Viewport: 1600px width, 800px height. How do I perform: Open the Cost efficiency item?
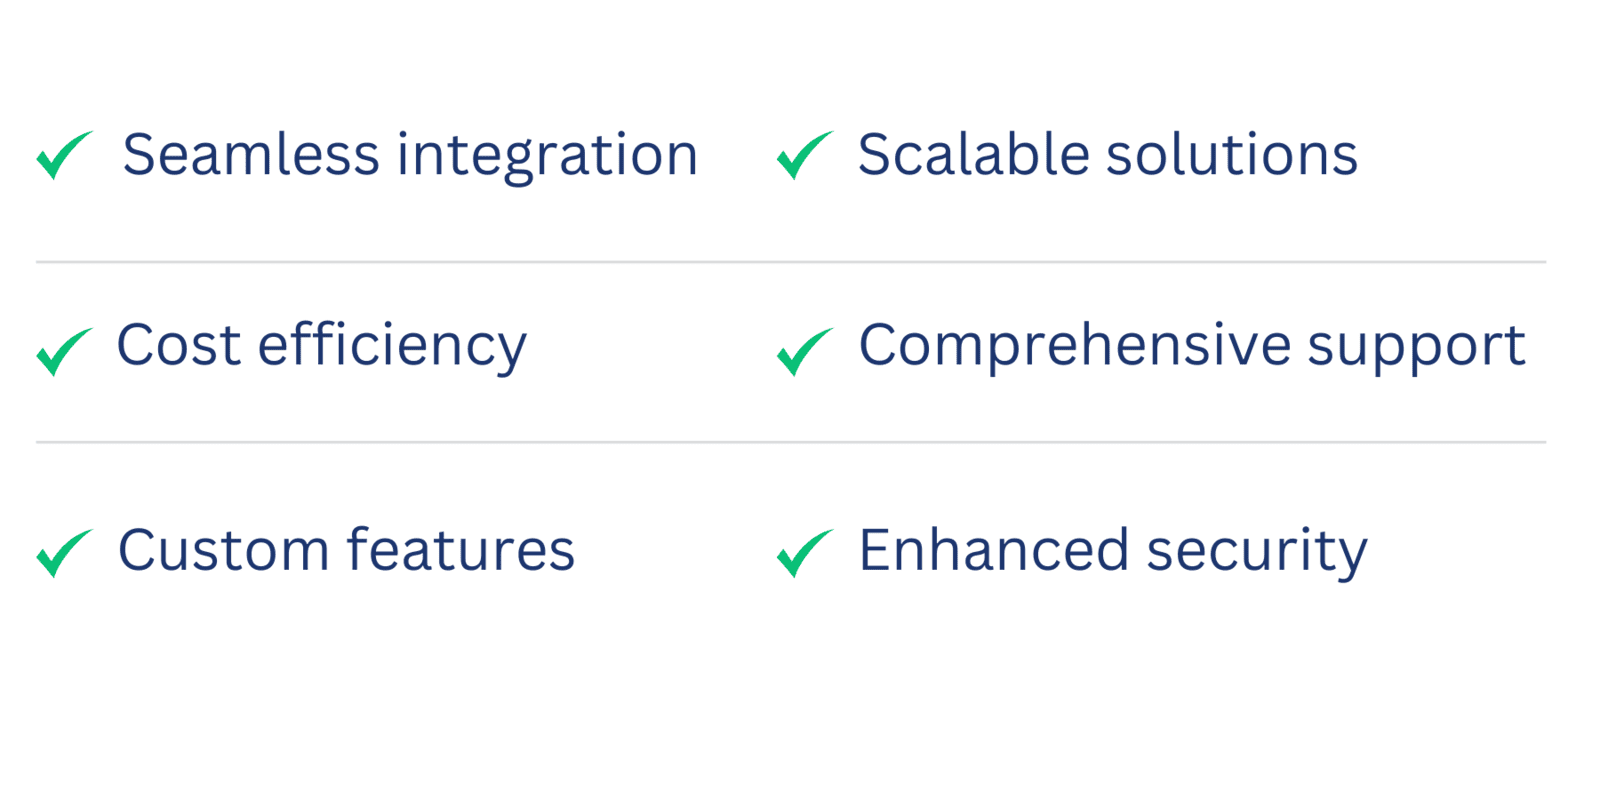[322, 348]
